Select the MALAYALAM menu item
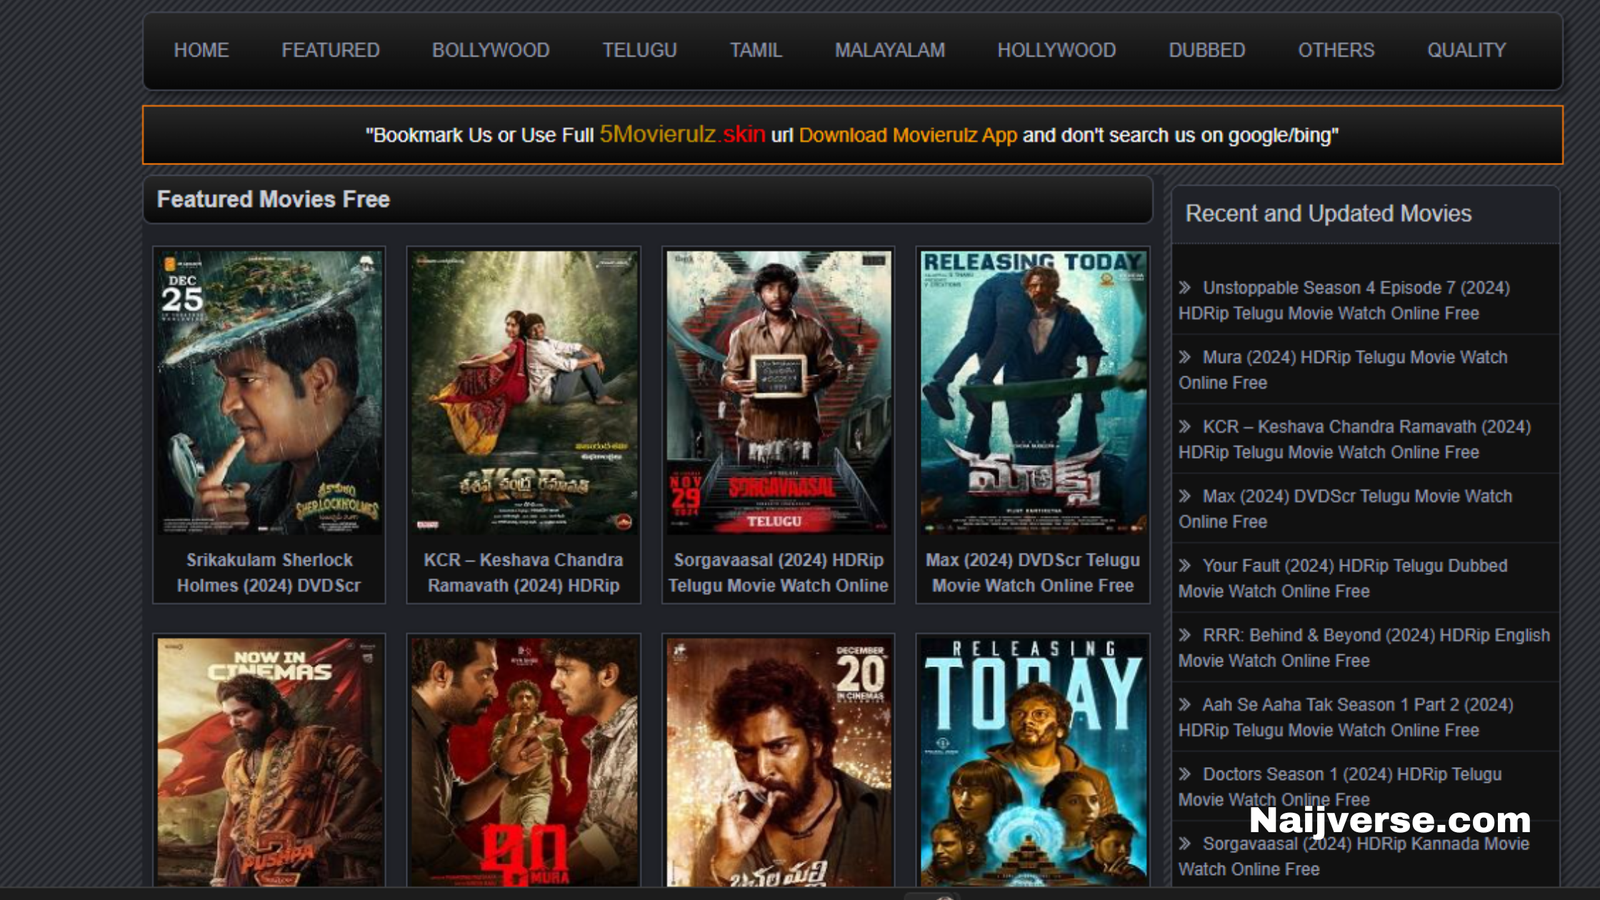 coord(889,50)
